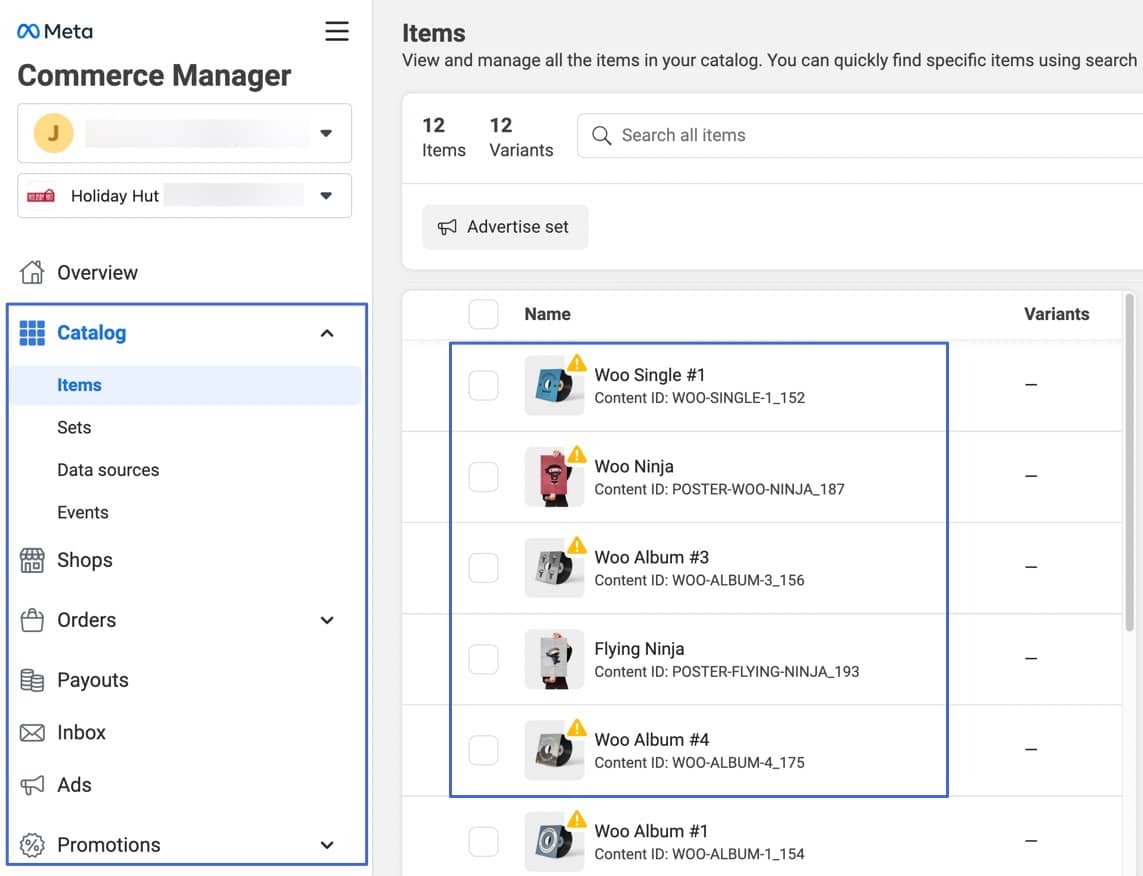Click the warning icon on Woo Ninja

click(577, 454)
